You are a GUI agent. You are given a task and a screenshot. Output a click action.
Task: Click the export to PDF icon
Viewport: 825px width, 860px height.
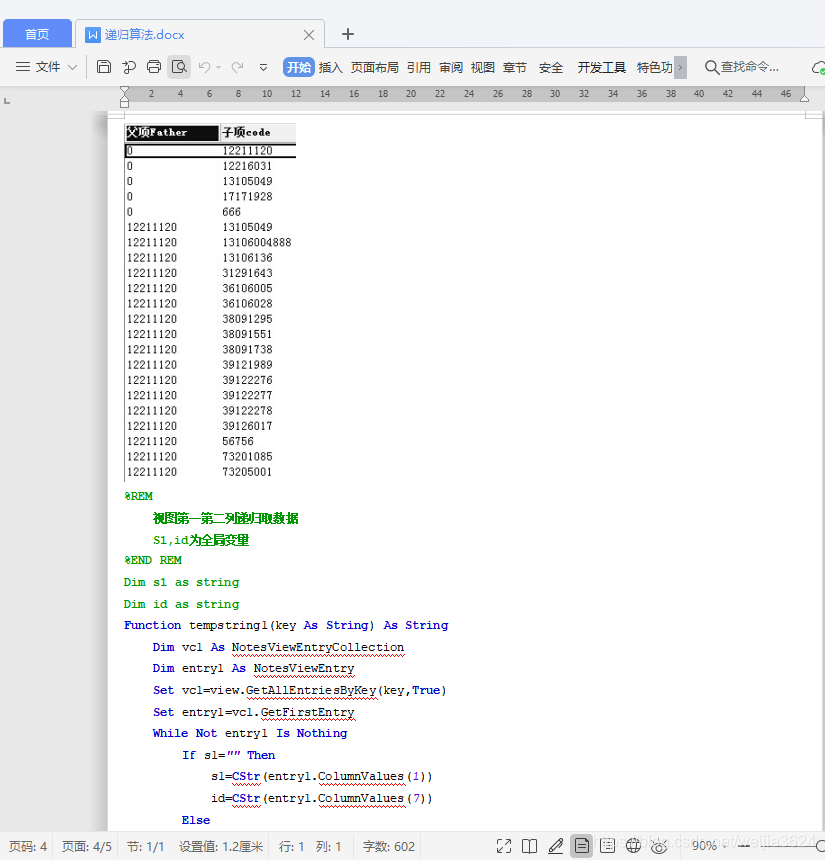129,67
